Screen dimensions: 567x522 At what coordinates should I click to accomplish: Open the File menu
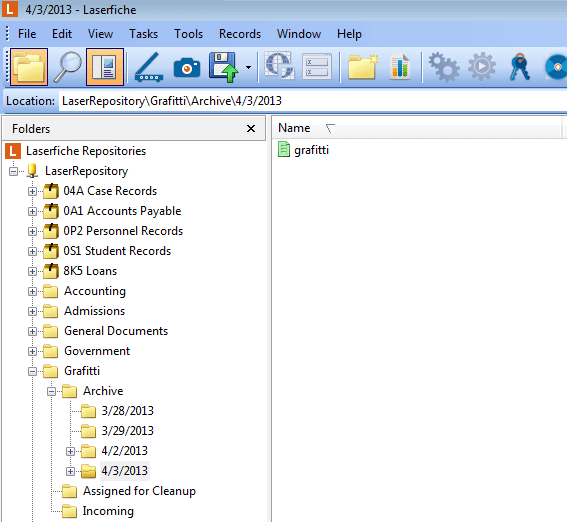click(x=27, y=34)
